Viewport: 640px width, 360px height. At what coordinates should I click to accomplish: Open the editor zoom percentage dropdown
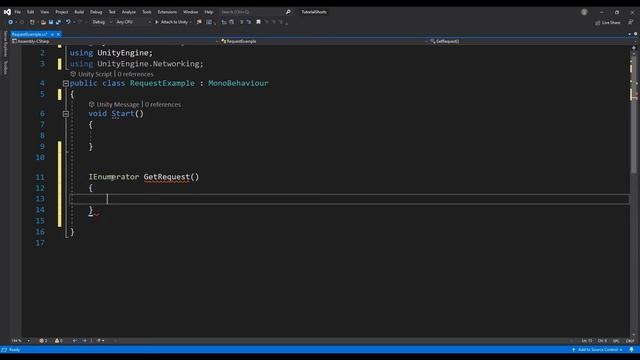tap(20, 340)
